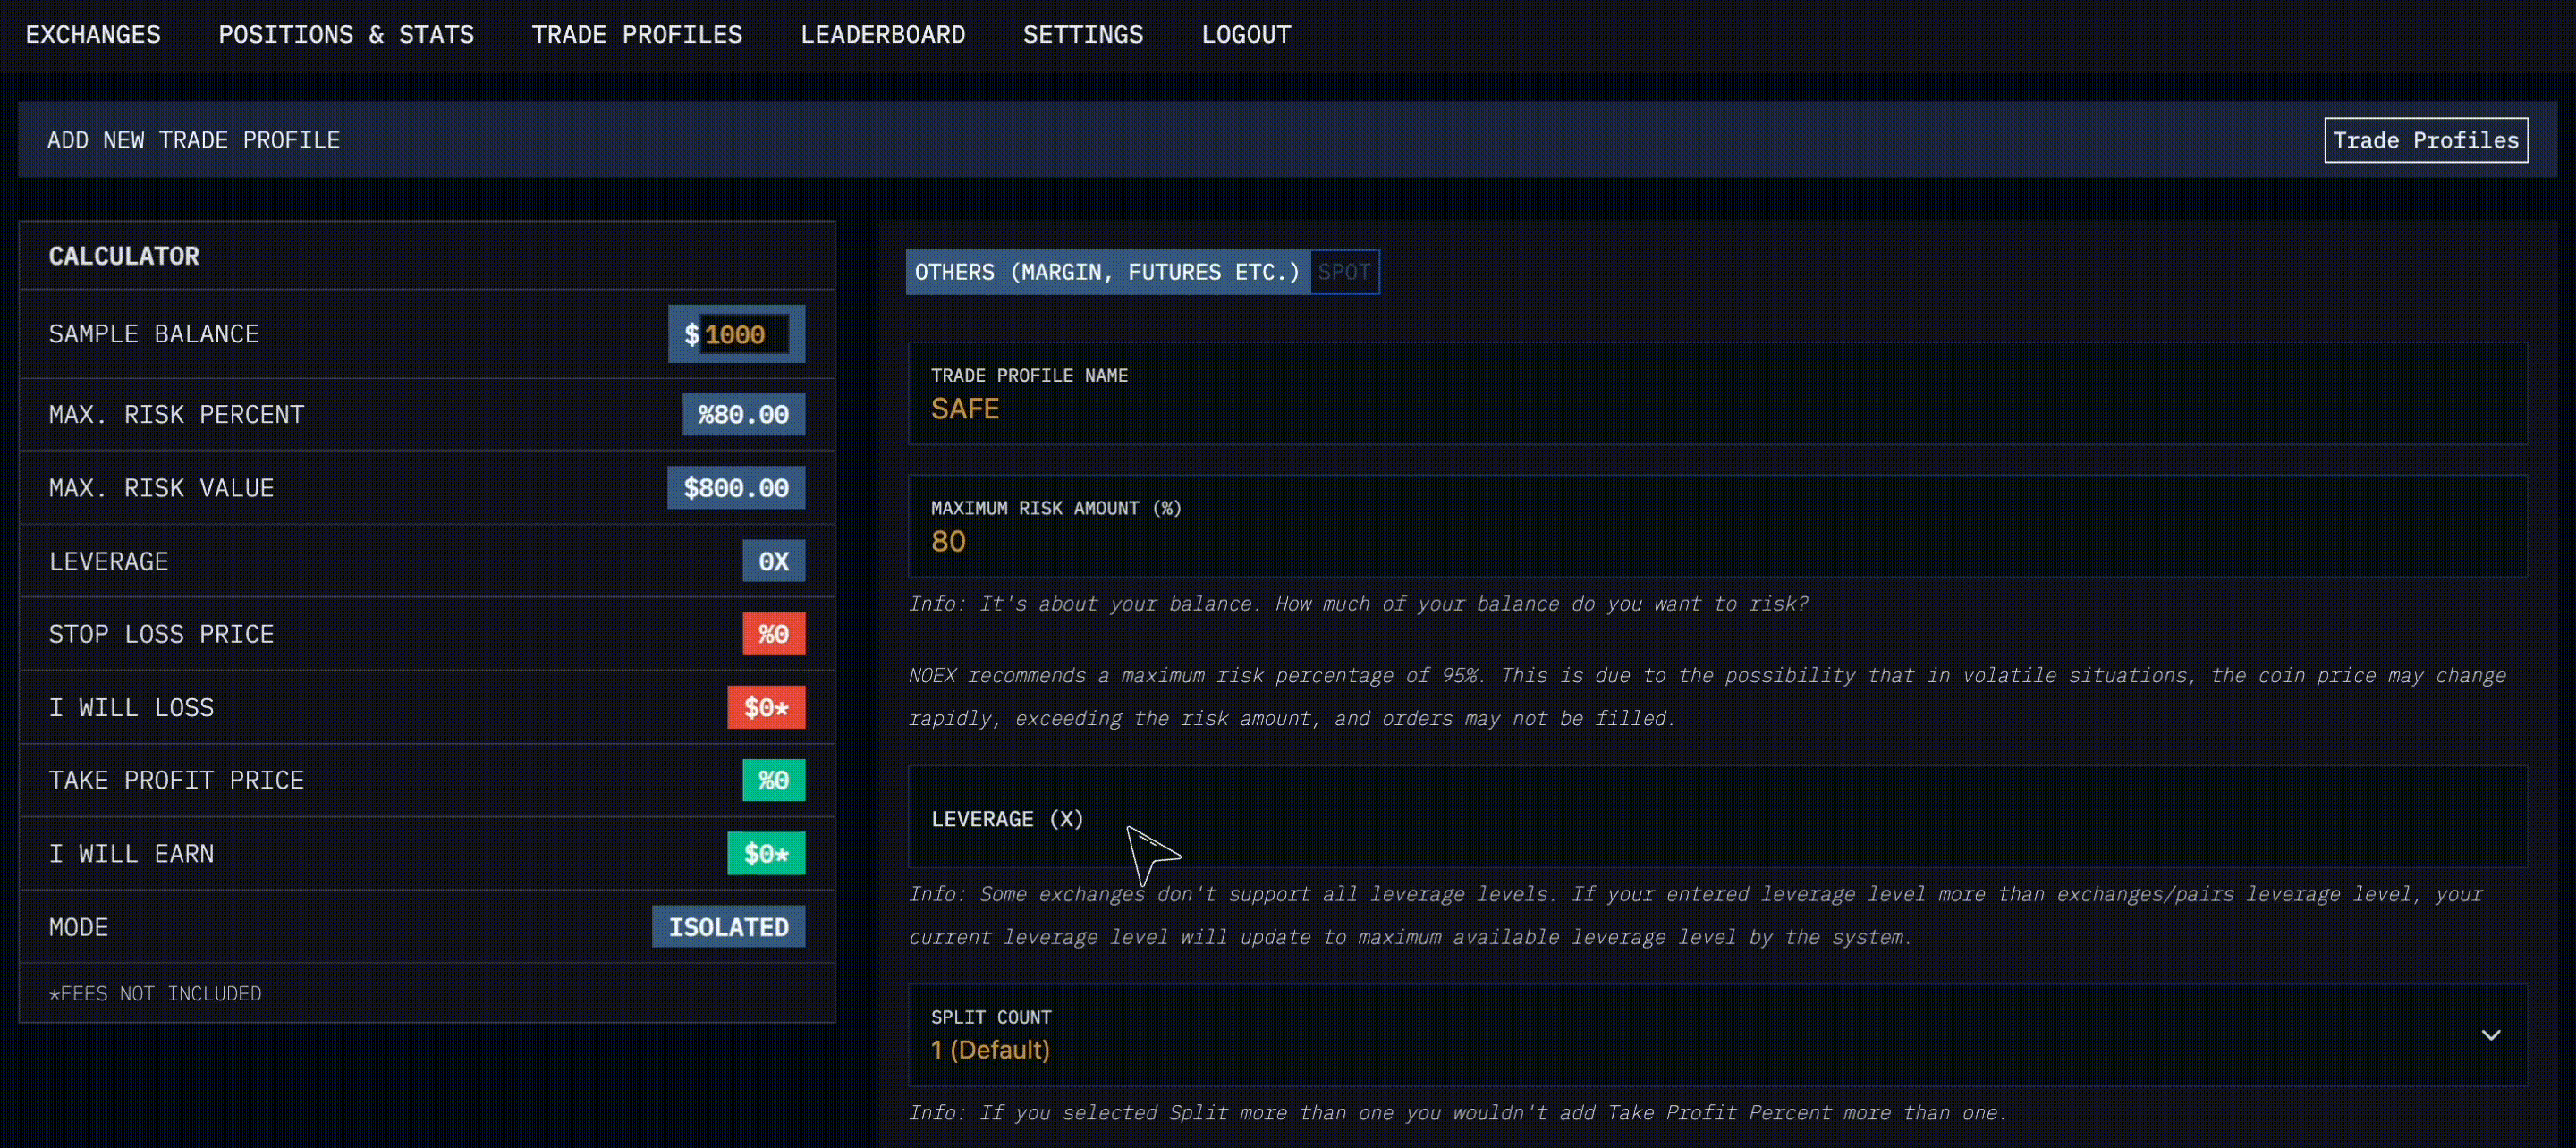Click the CALCULATOR panel heading

point(124,256)
